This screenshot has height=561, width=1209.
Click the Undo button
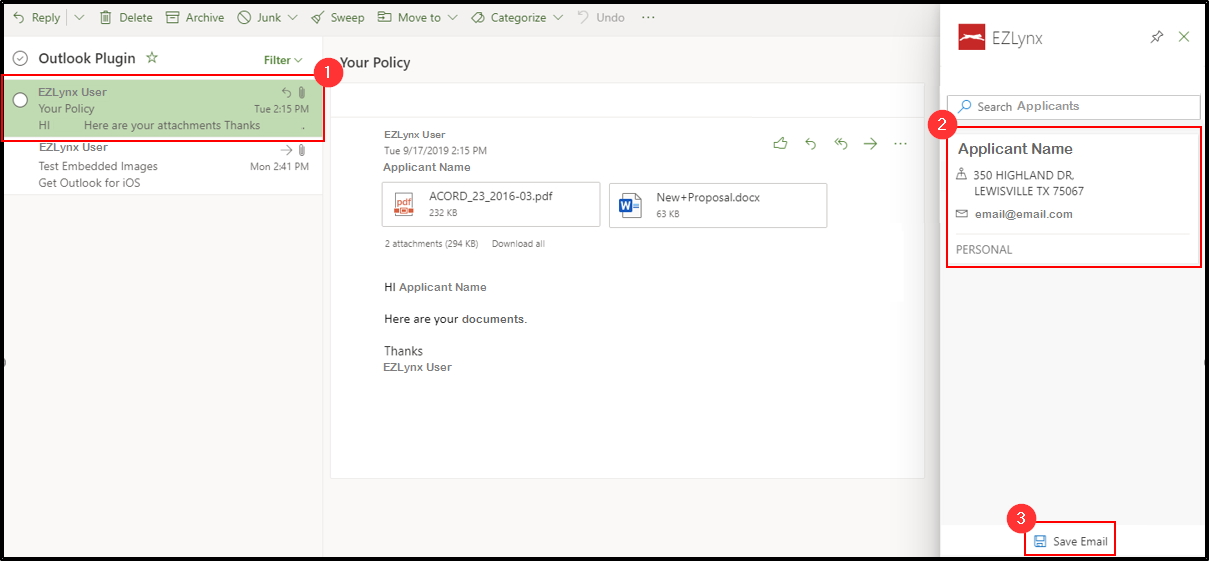[601, 17]
